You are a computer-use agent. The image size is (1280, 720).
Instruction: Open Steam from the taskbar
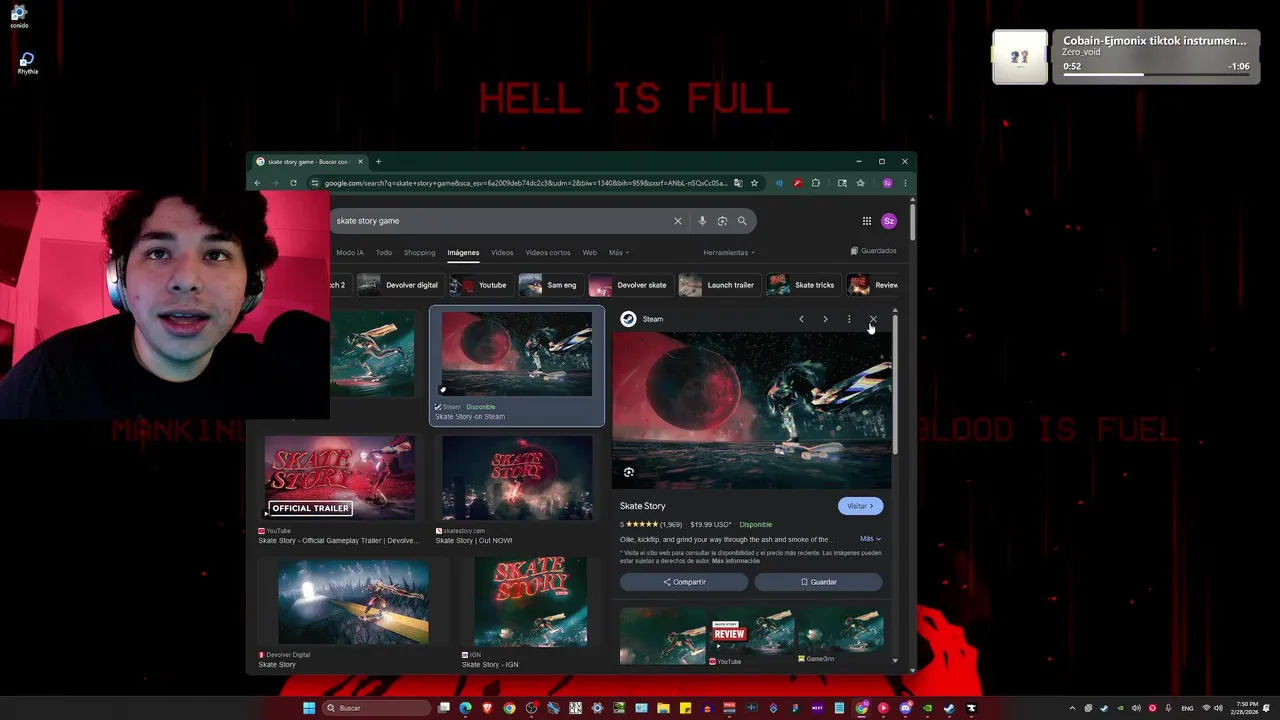point(949,708)
